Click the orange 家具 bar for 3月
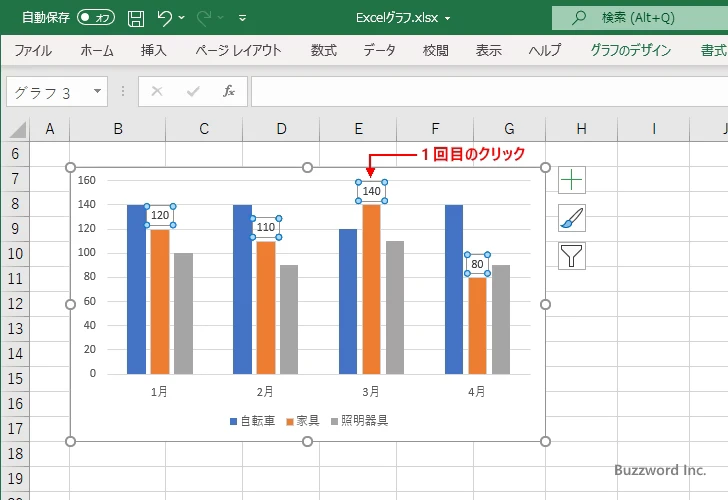 [x=371, y=290]
